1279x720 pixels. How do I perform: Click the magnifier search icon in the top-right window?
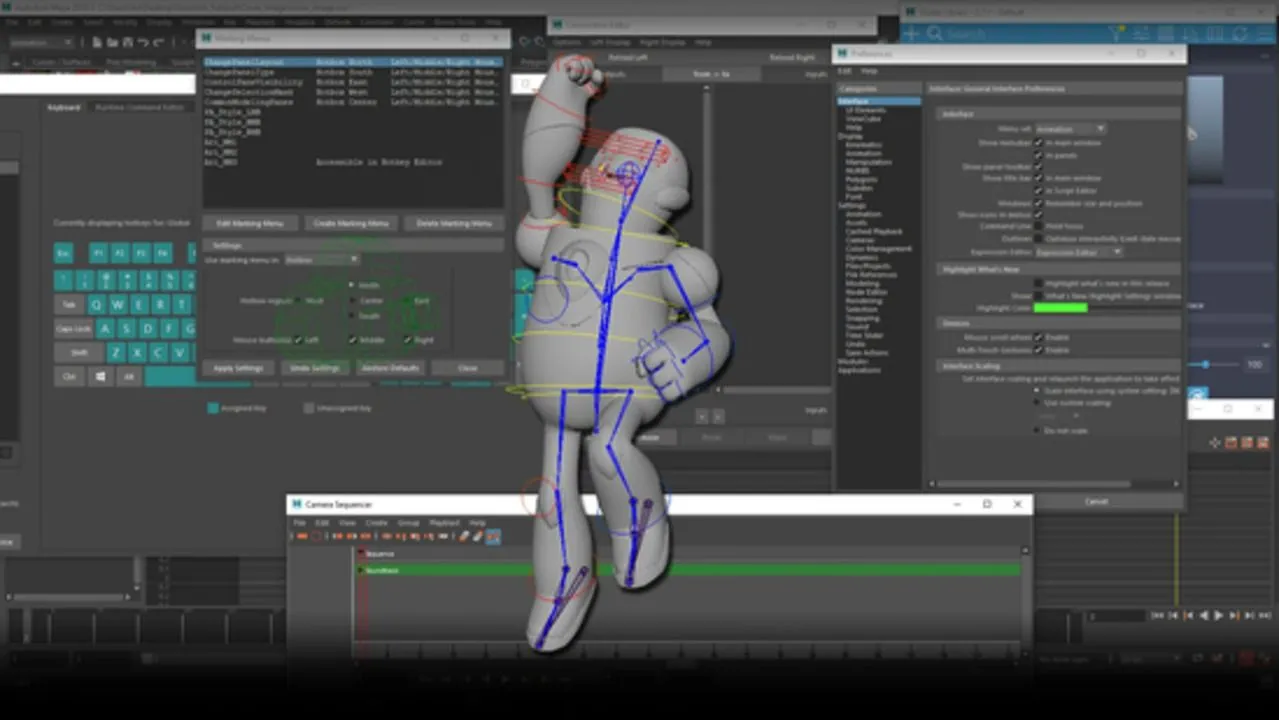coord(934,34)
